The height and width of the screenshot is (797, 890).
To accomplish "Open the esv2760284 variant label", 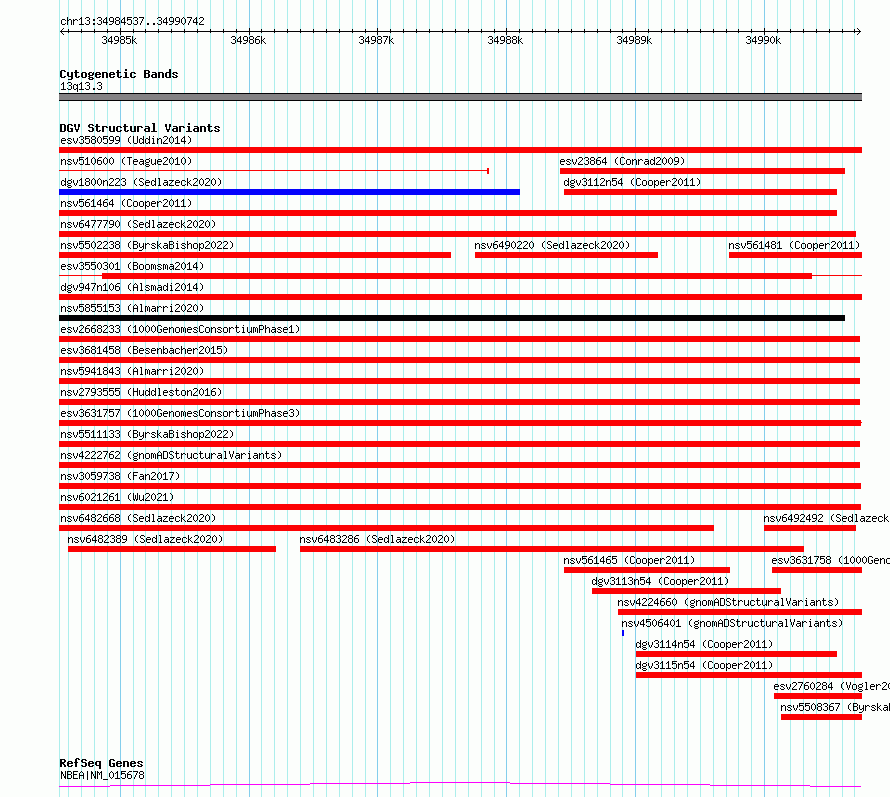I will point(832,686).
